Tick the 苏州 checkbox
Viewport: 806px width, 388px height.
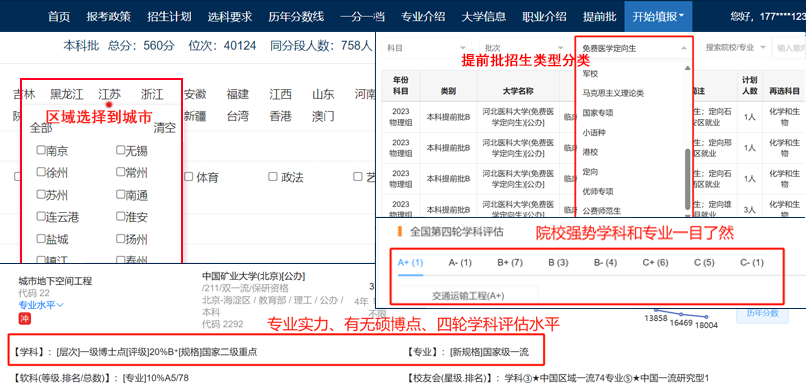41,194
